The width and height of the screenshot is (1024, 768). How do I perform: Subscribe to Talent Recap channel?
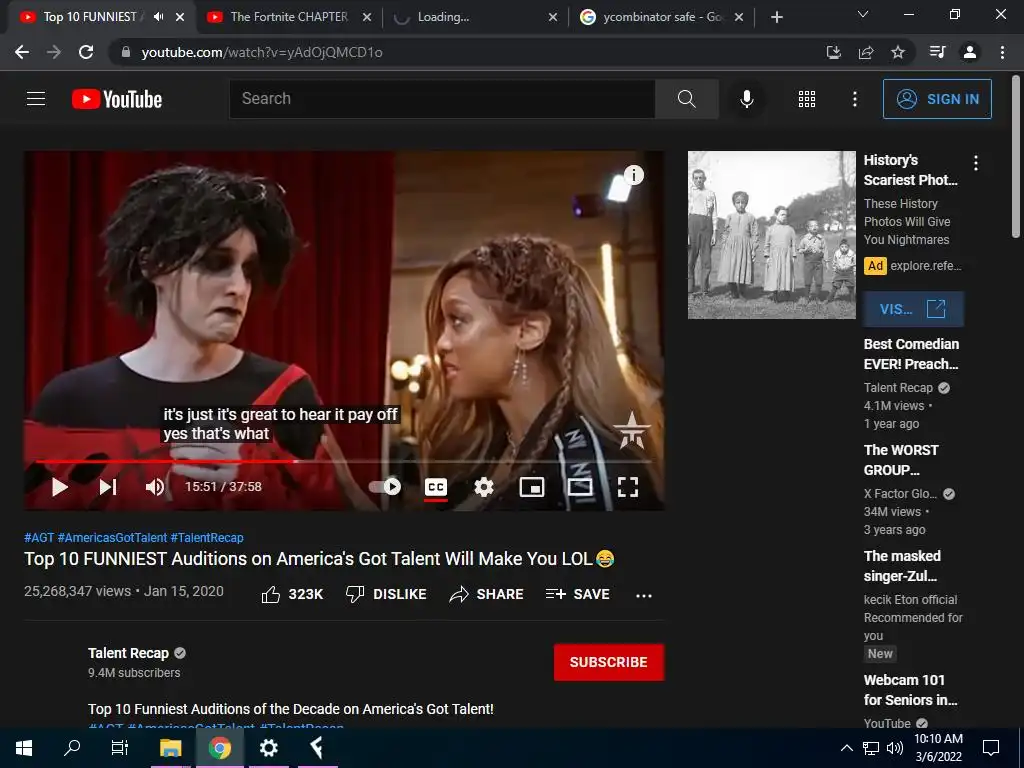coord(609,662)
